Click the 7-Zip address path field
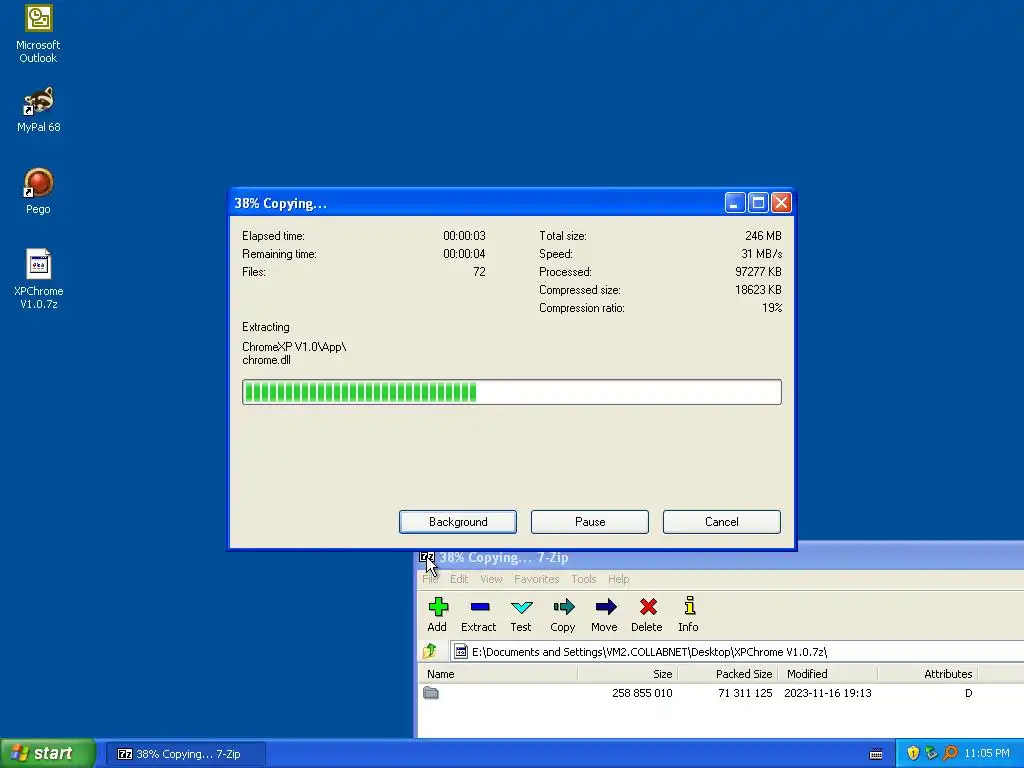The width and height of the screenshot is (1024, 768). [738, 652]
